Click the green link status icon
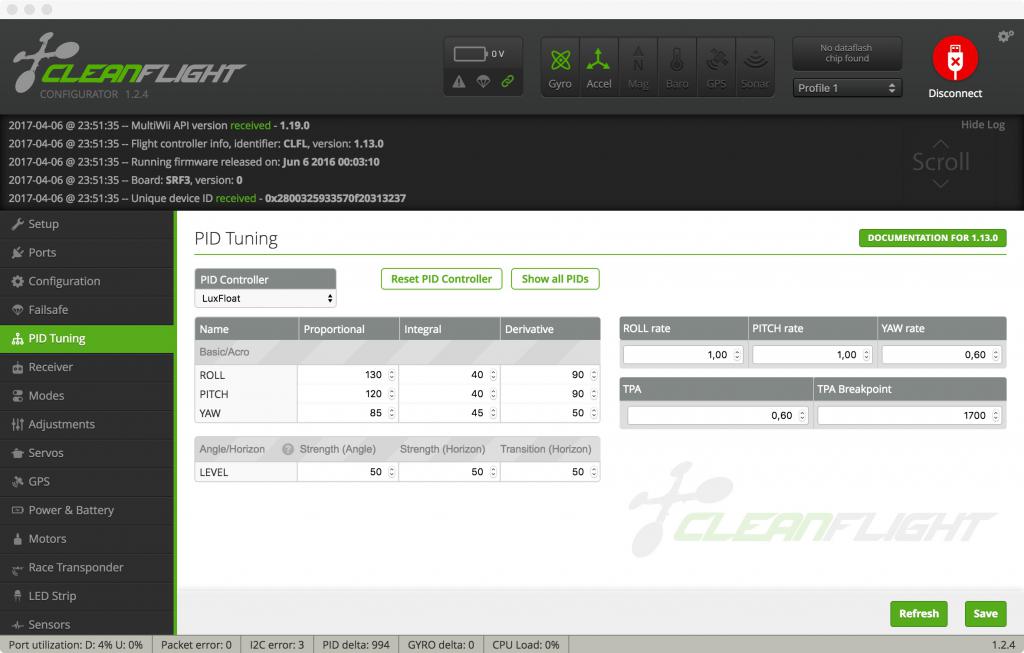This screenshot has height=653, width=1024. (x=507, y=82)
